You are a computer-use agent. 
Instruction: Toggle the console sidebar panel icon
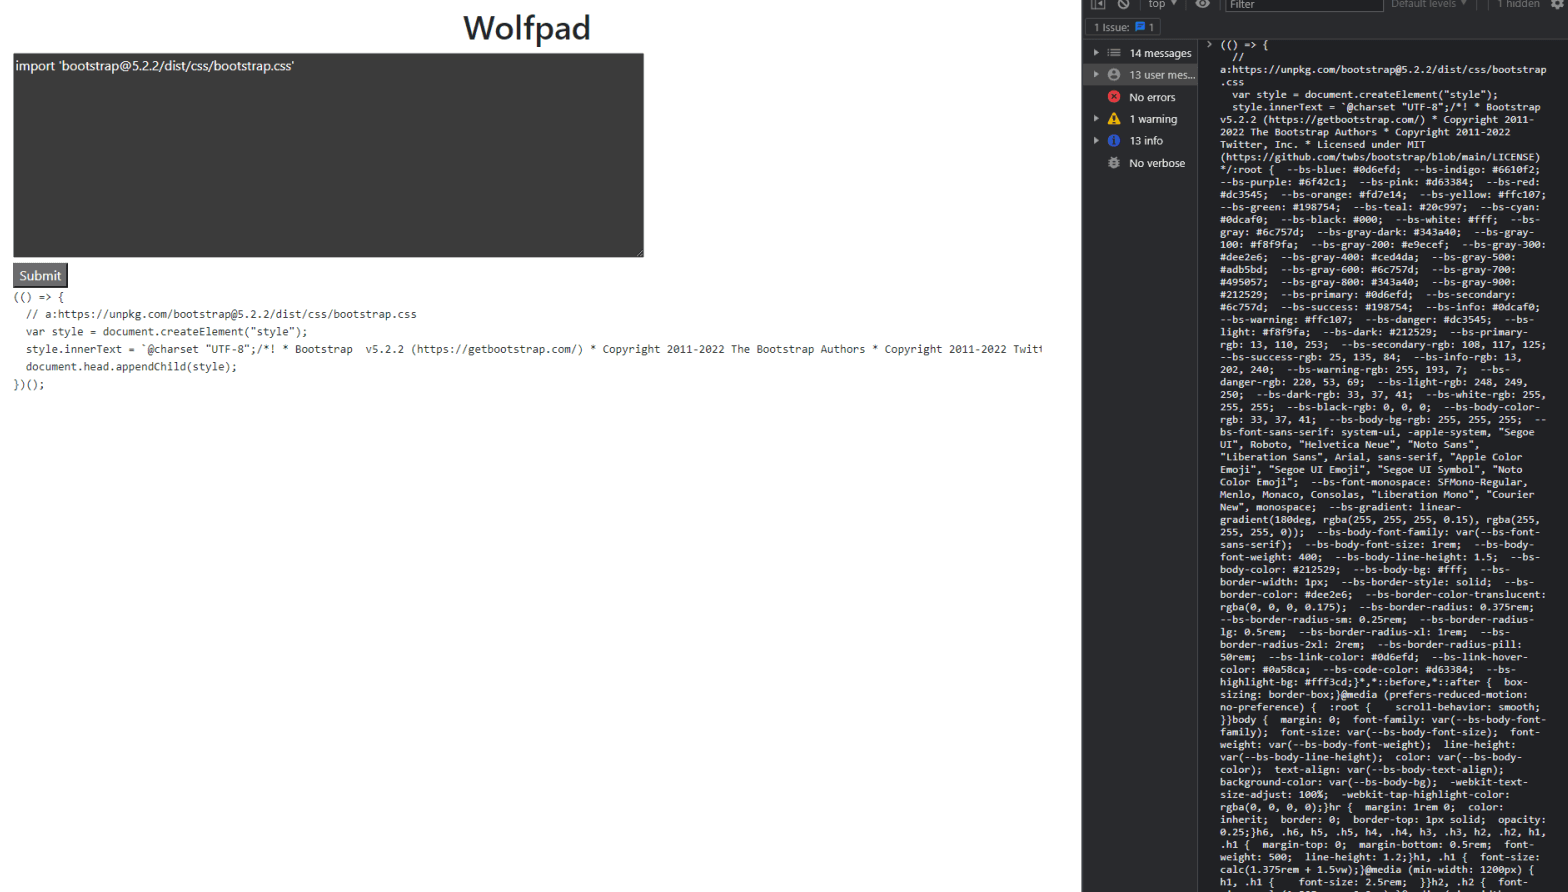[x=1098, y=4]
